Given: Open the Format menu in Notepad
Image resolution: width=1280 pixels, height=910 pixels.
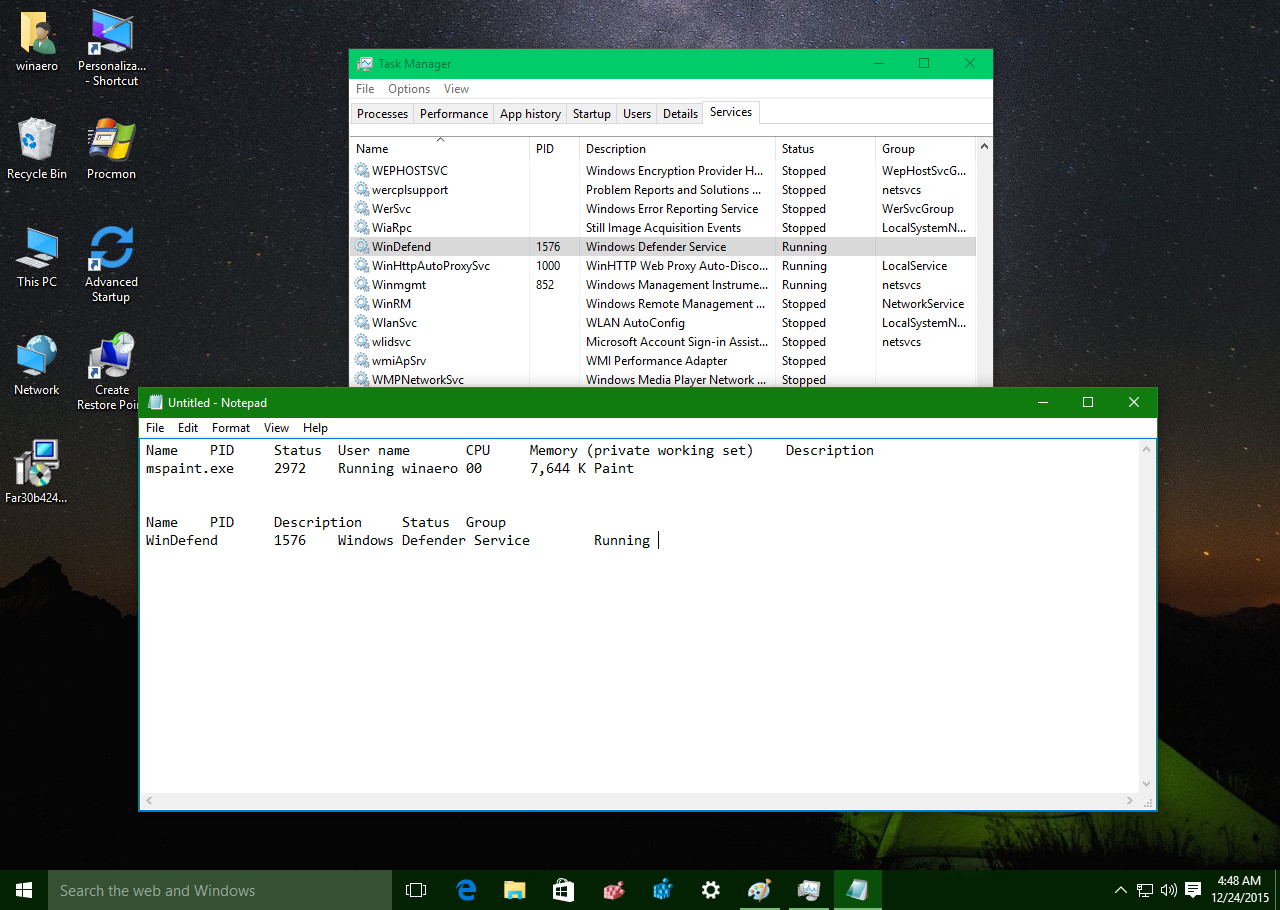Looking at the screenshot, I should 230,427.
